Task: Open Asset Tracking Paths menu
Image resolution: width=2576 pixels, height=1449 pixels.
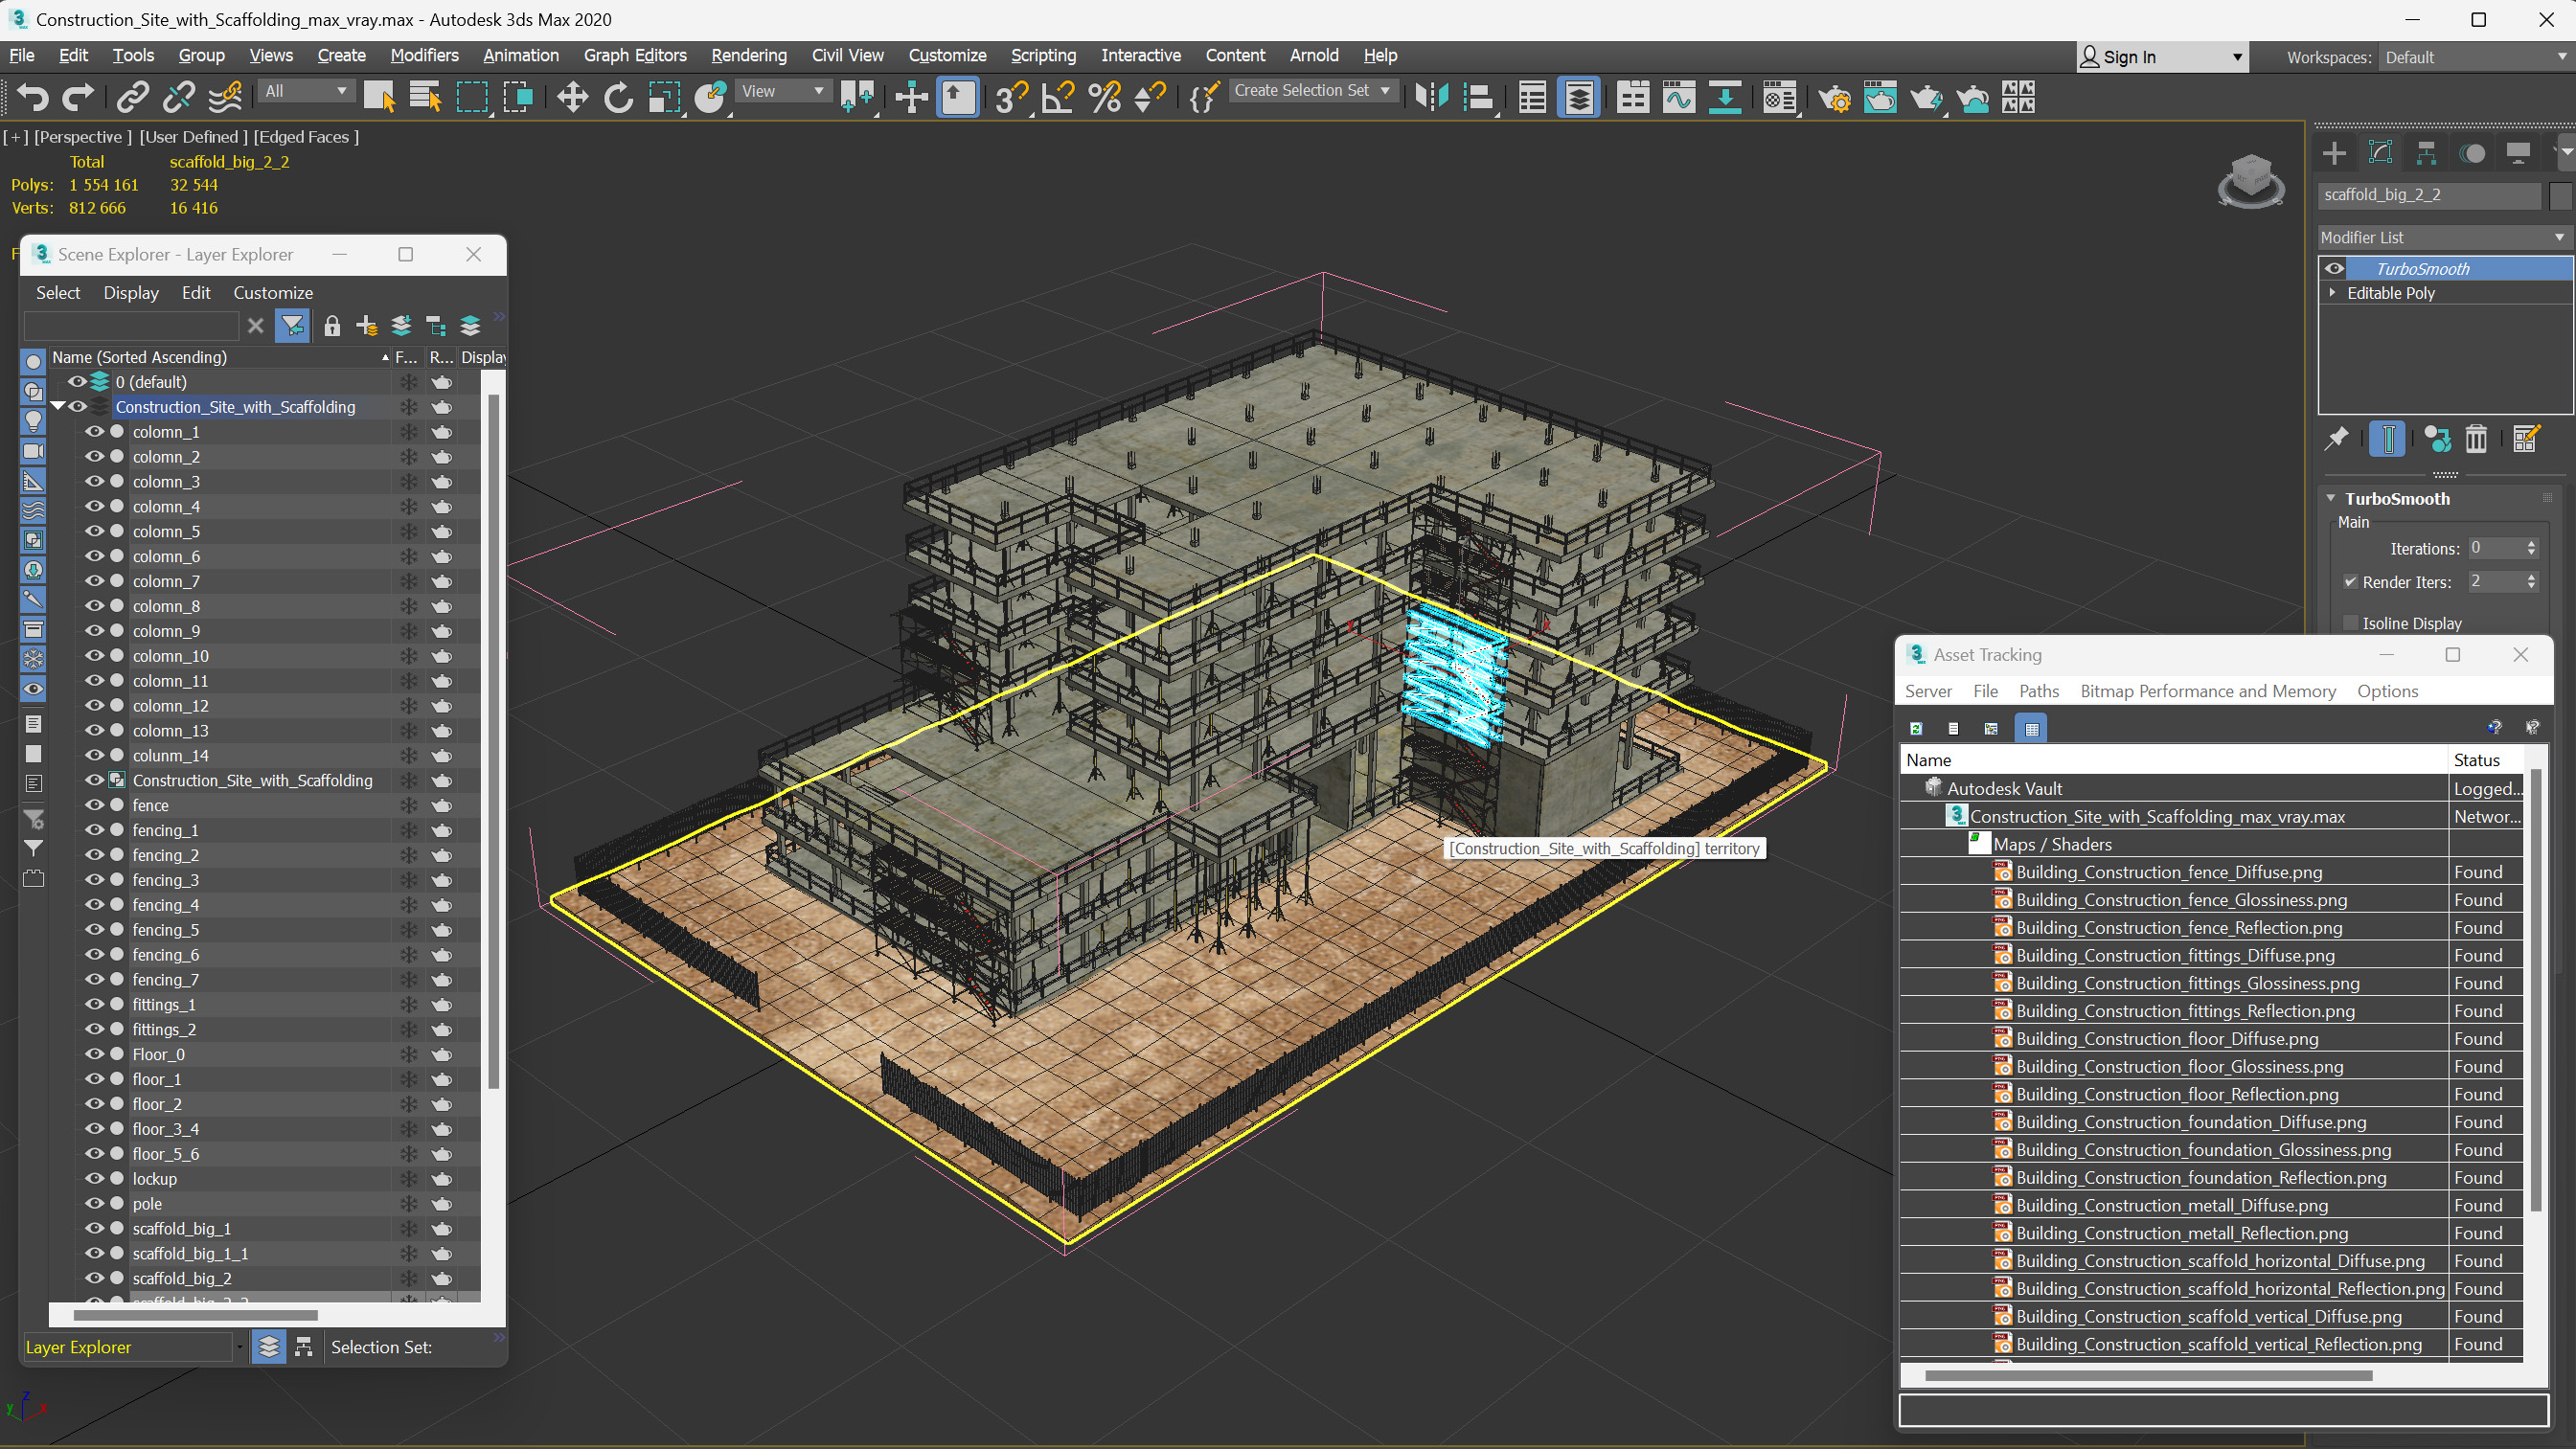Action: (x=2038, y=691)
